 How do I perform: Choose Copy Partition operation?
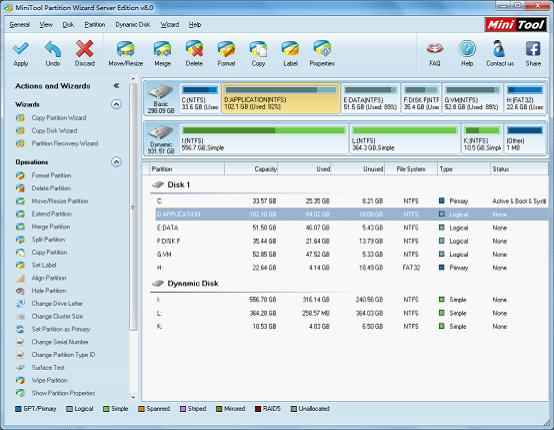point(49,252)
